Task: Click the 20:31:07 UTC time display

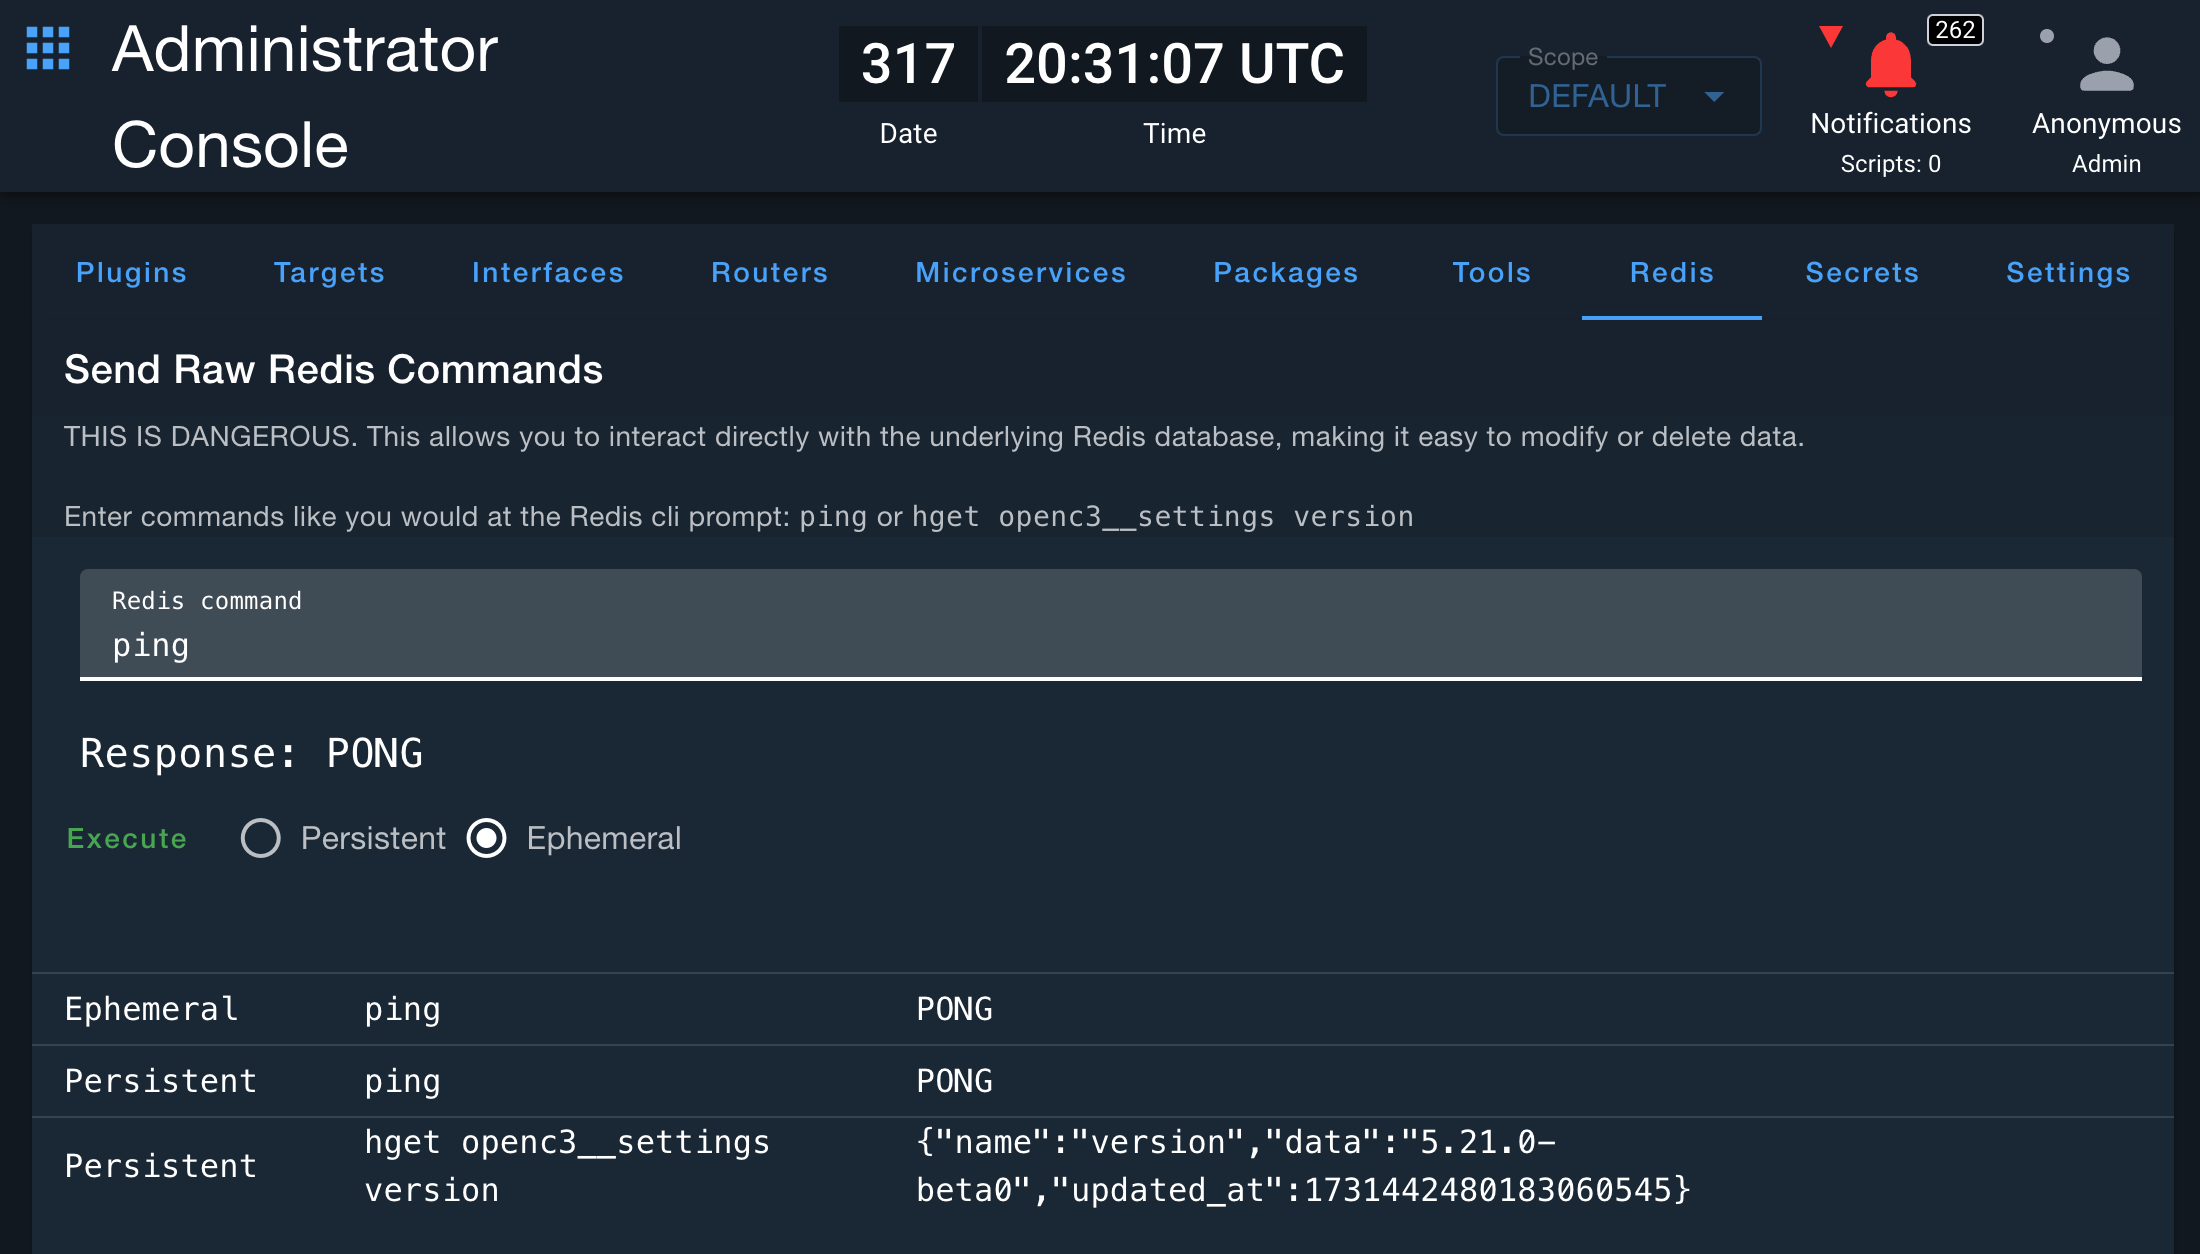Action: [1174, 64]
